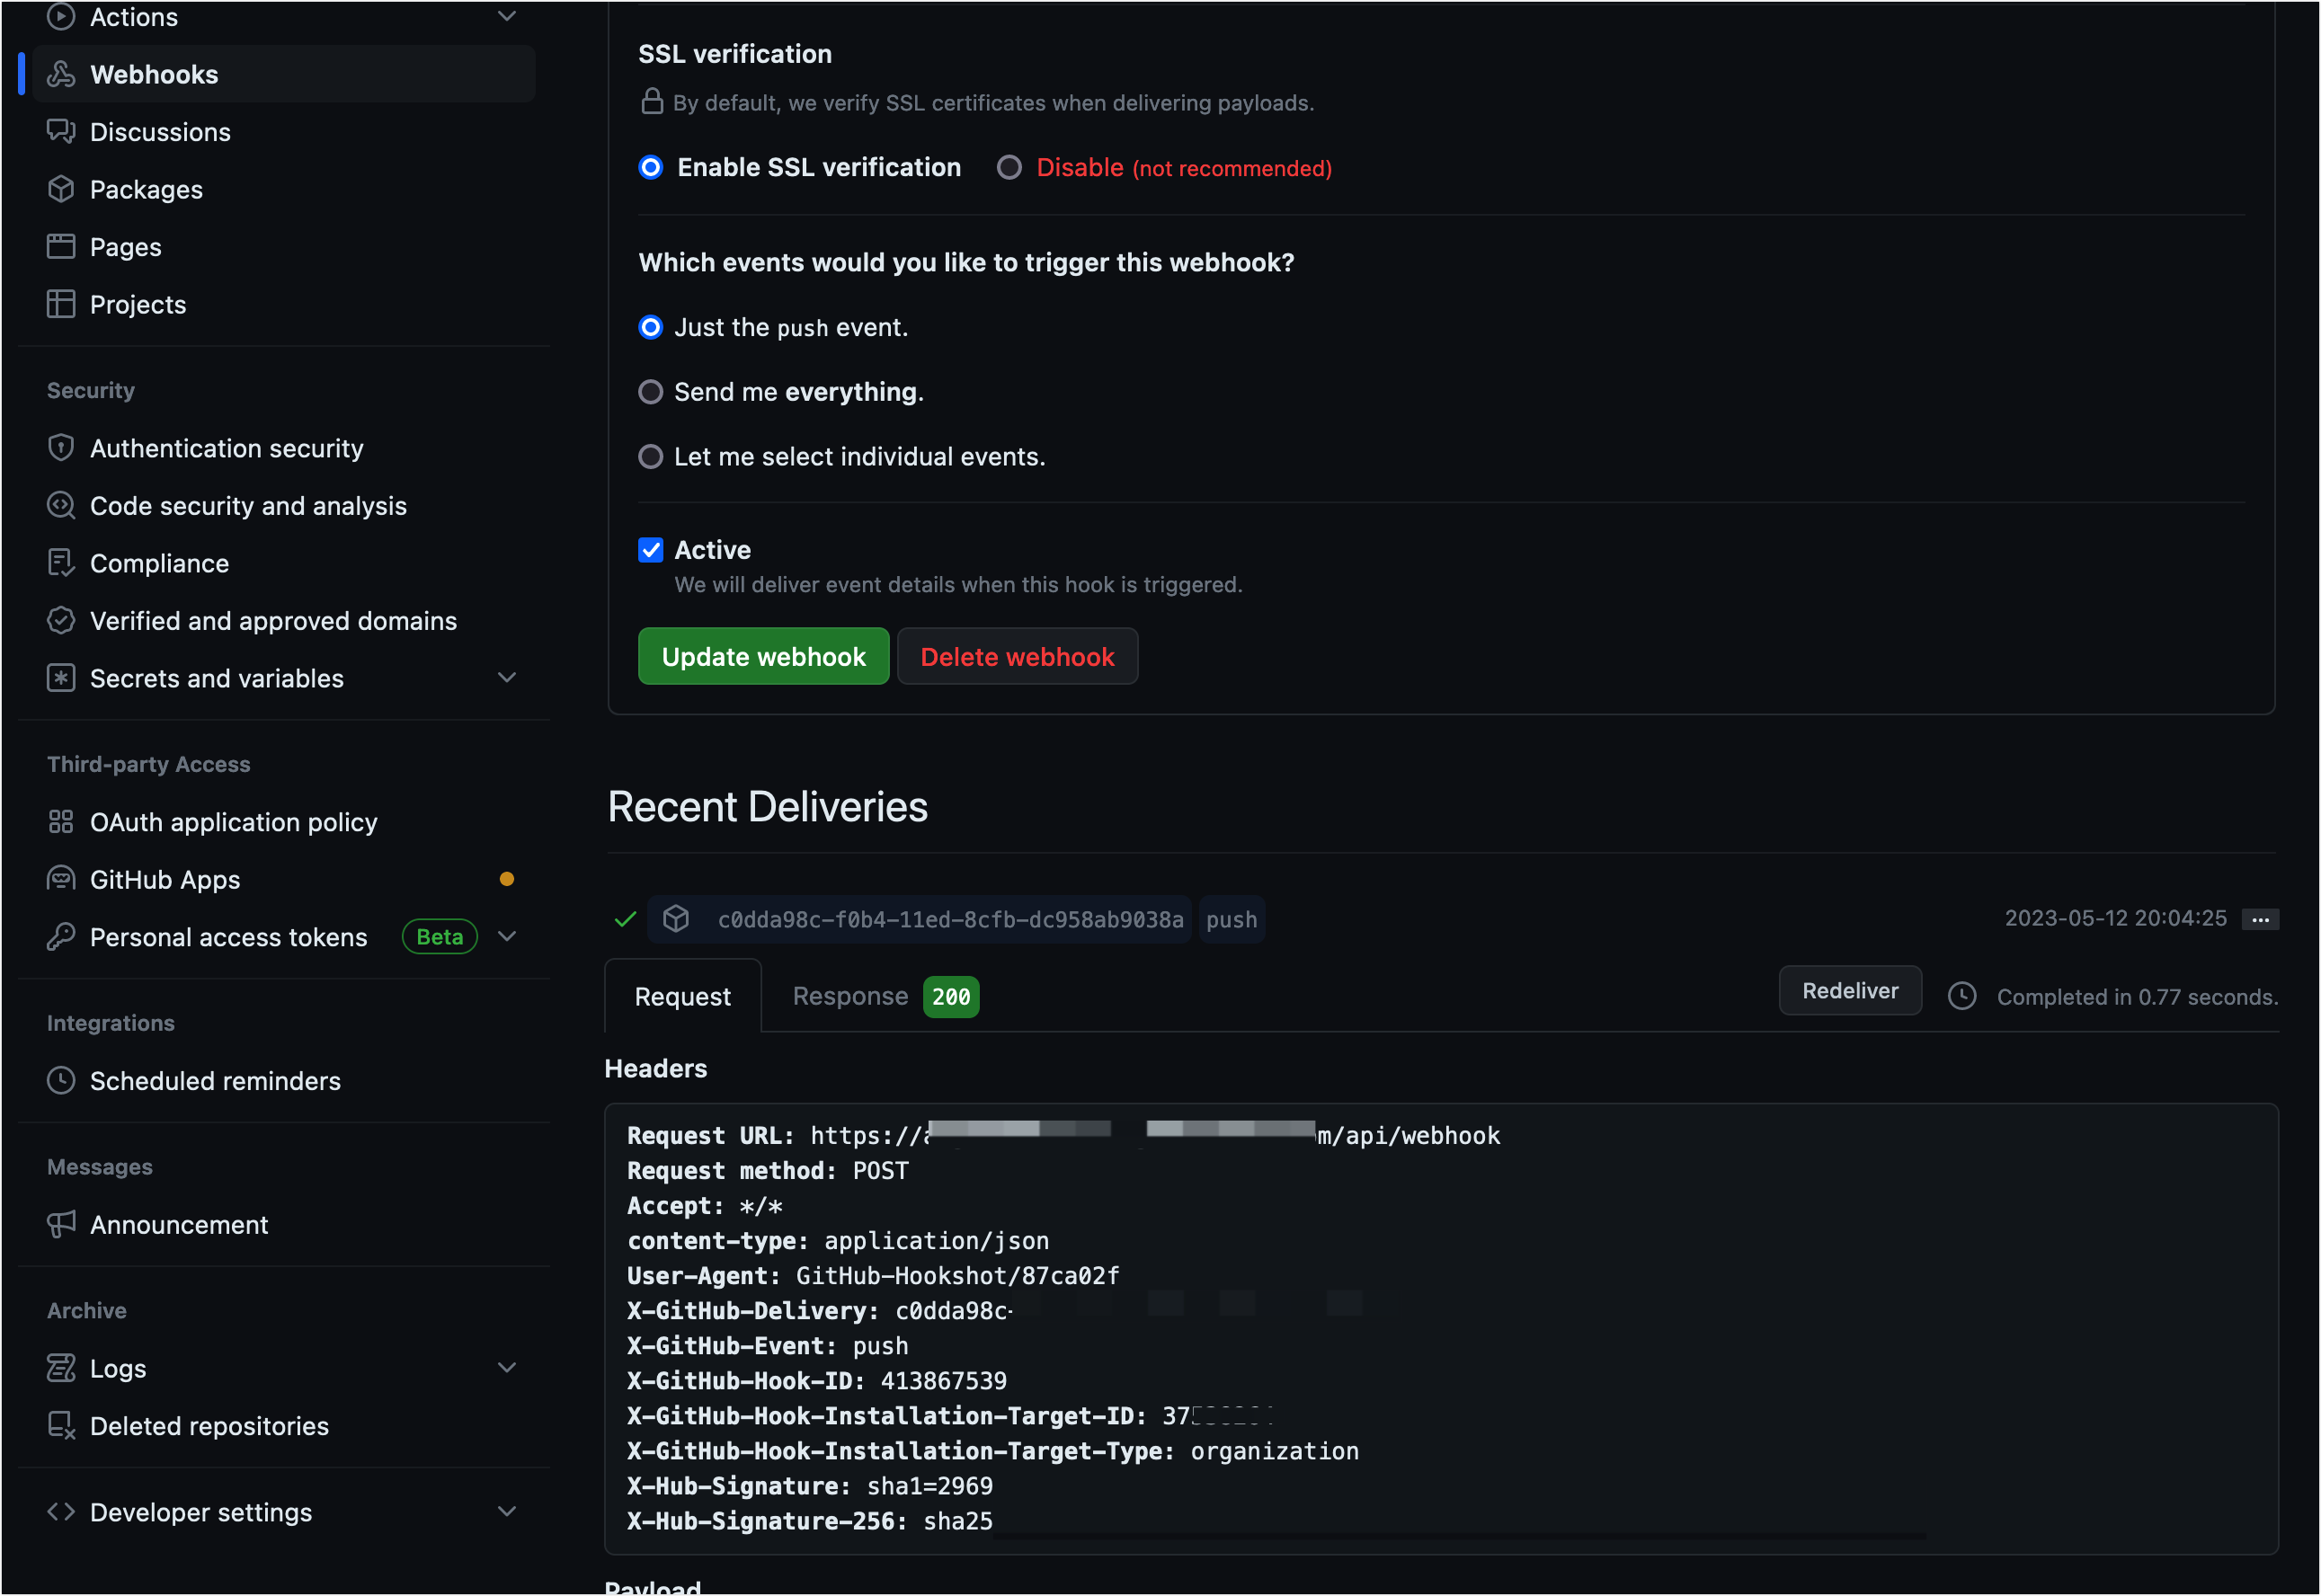The image size is (2321, 1596).
Task: Click the Redeliver button
Action: point(1849,990)
